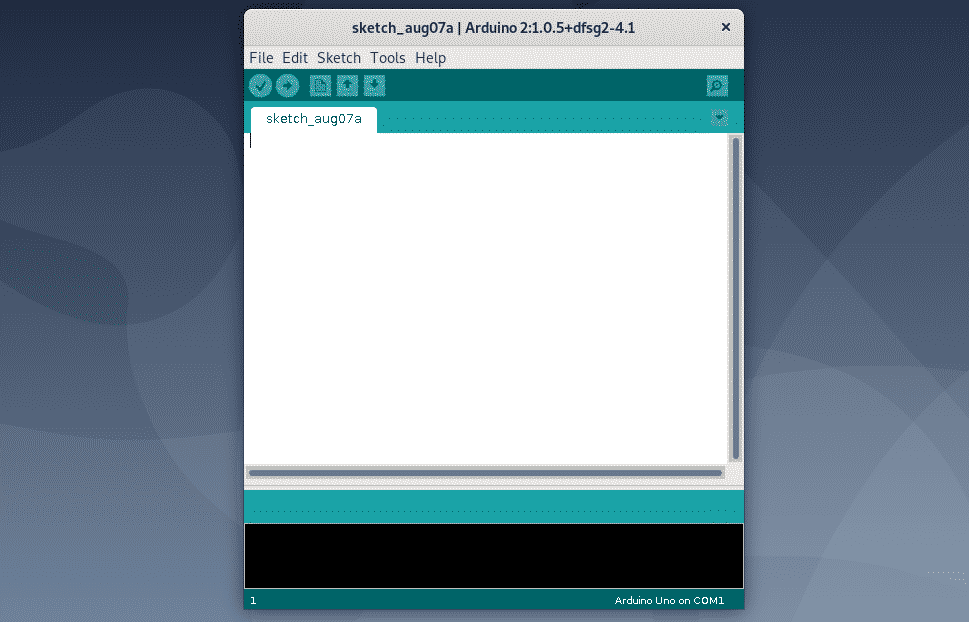969x622 pixels.
Task: Create a new sketch with New icon
Action: coord(320,85)
